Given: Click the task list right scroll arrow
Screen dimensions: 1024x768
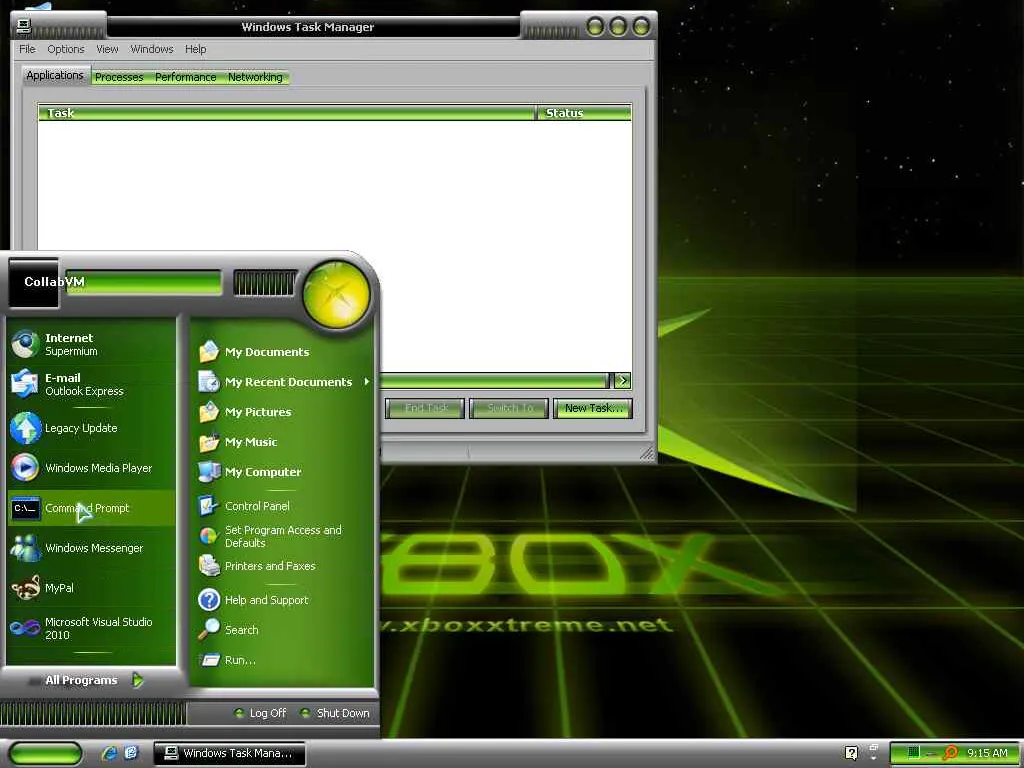Looking at the screenshot, I should pyautogui.click(x=622, y=380).
